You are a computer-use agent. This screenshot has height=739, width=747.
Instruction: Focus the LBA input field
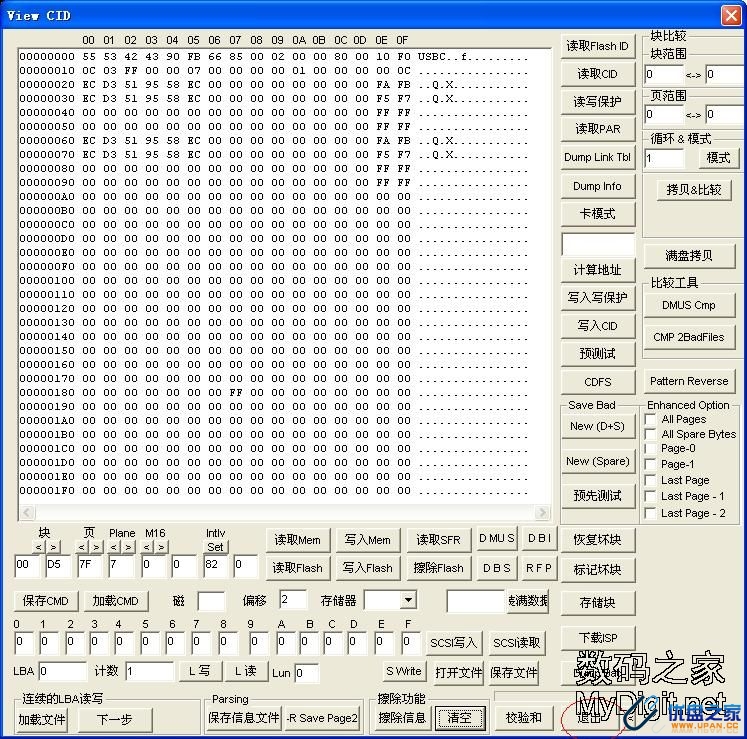pyautogui.click(x=62, y=672)
